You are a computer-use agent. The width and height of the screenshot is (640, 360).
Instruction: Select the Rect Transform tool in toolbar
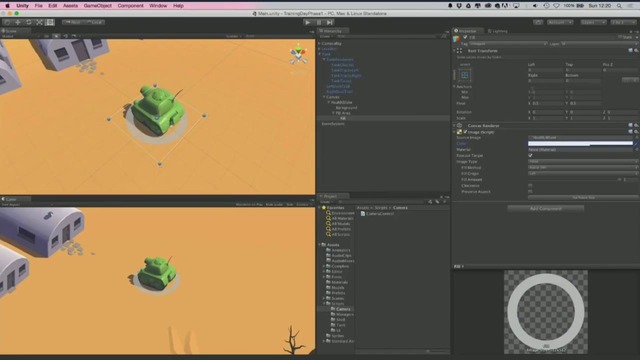[50, 22]
